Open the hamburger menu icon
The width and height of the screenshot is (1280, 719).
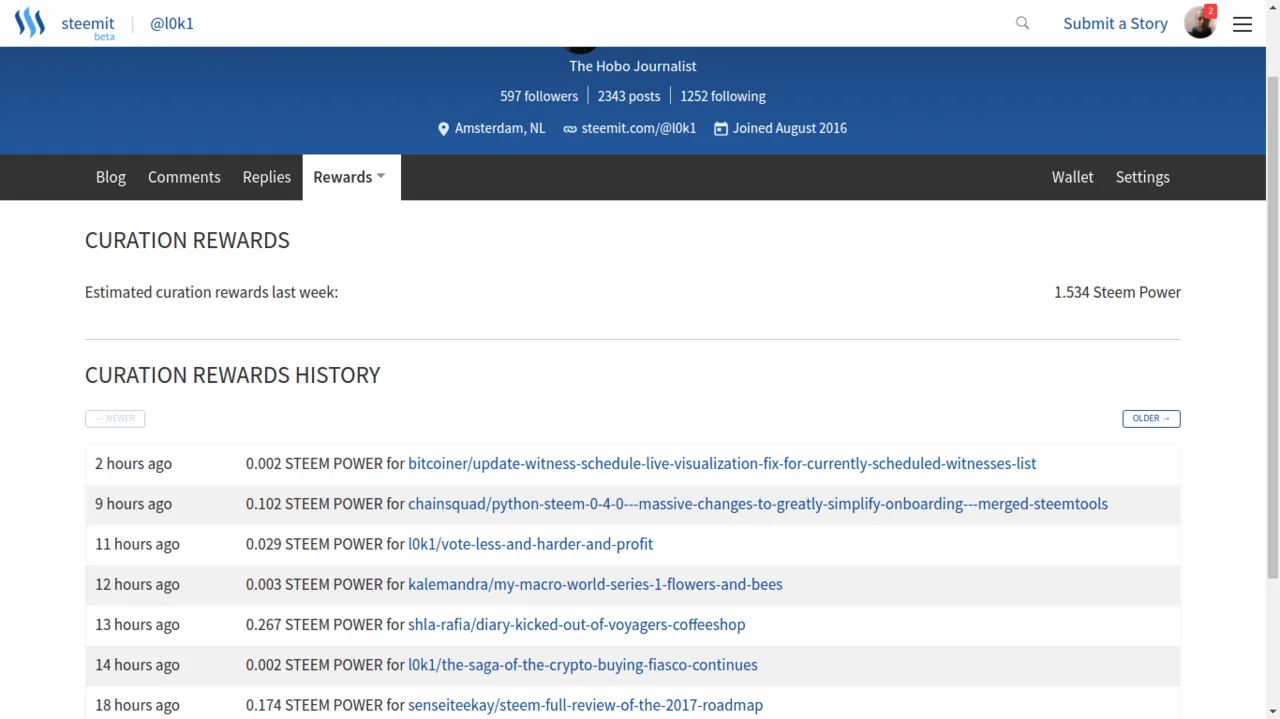click(1242, 24)
